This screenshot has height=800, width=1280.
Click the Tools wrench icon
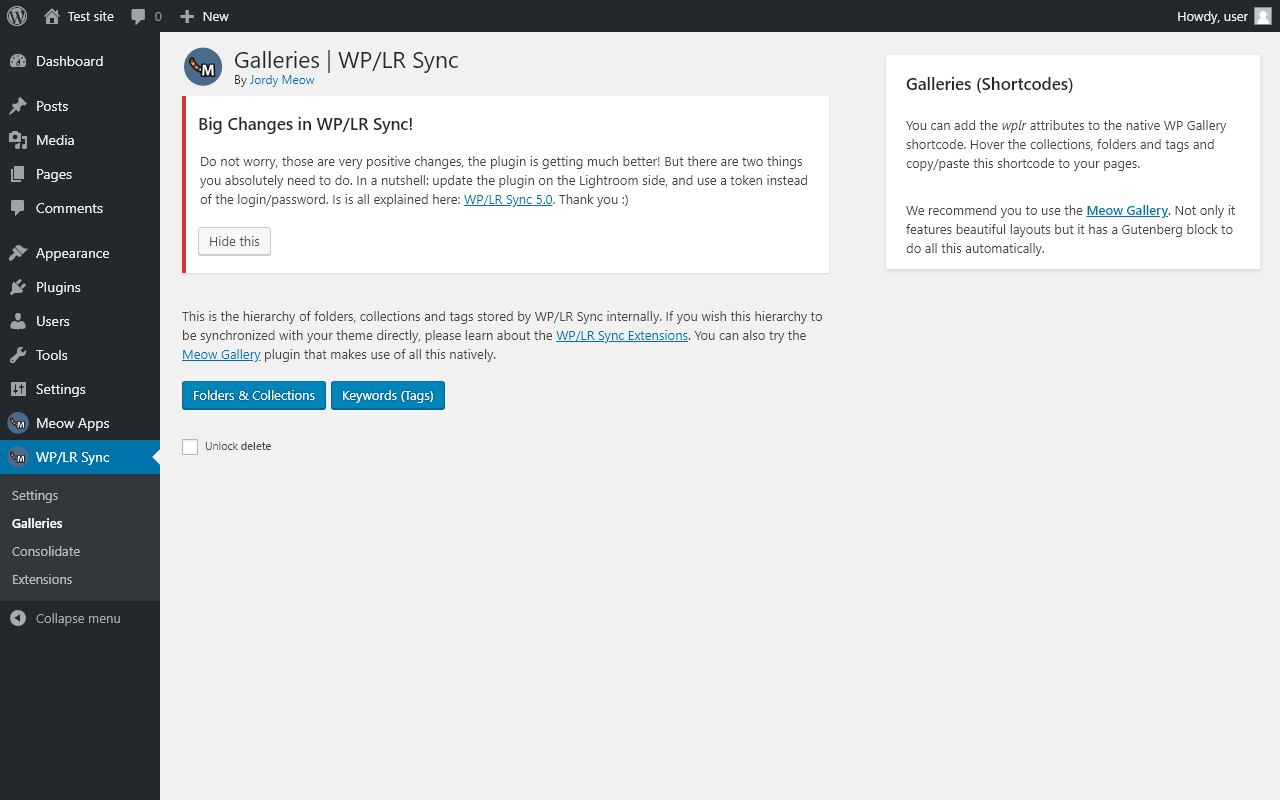18,355
